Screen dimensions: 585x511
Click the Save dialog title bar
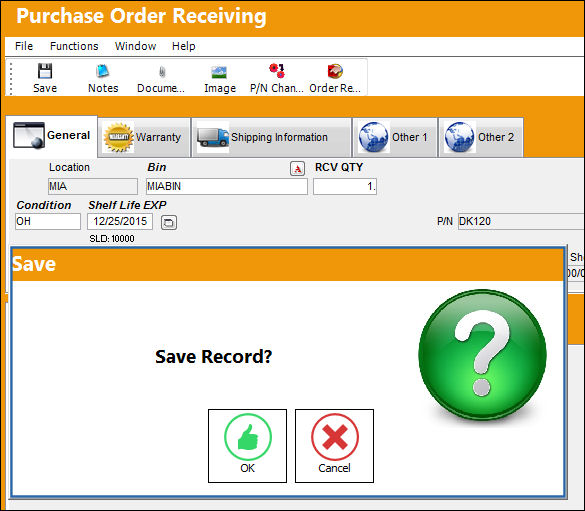(287, 264)
